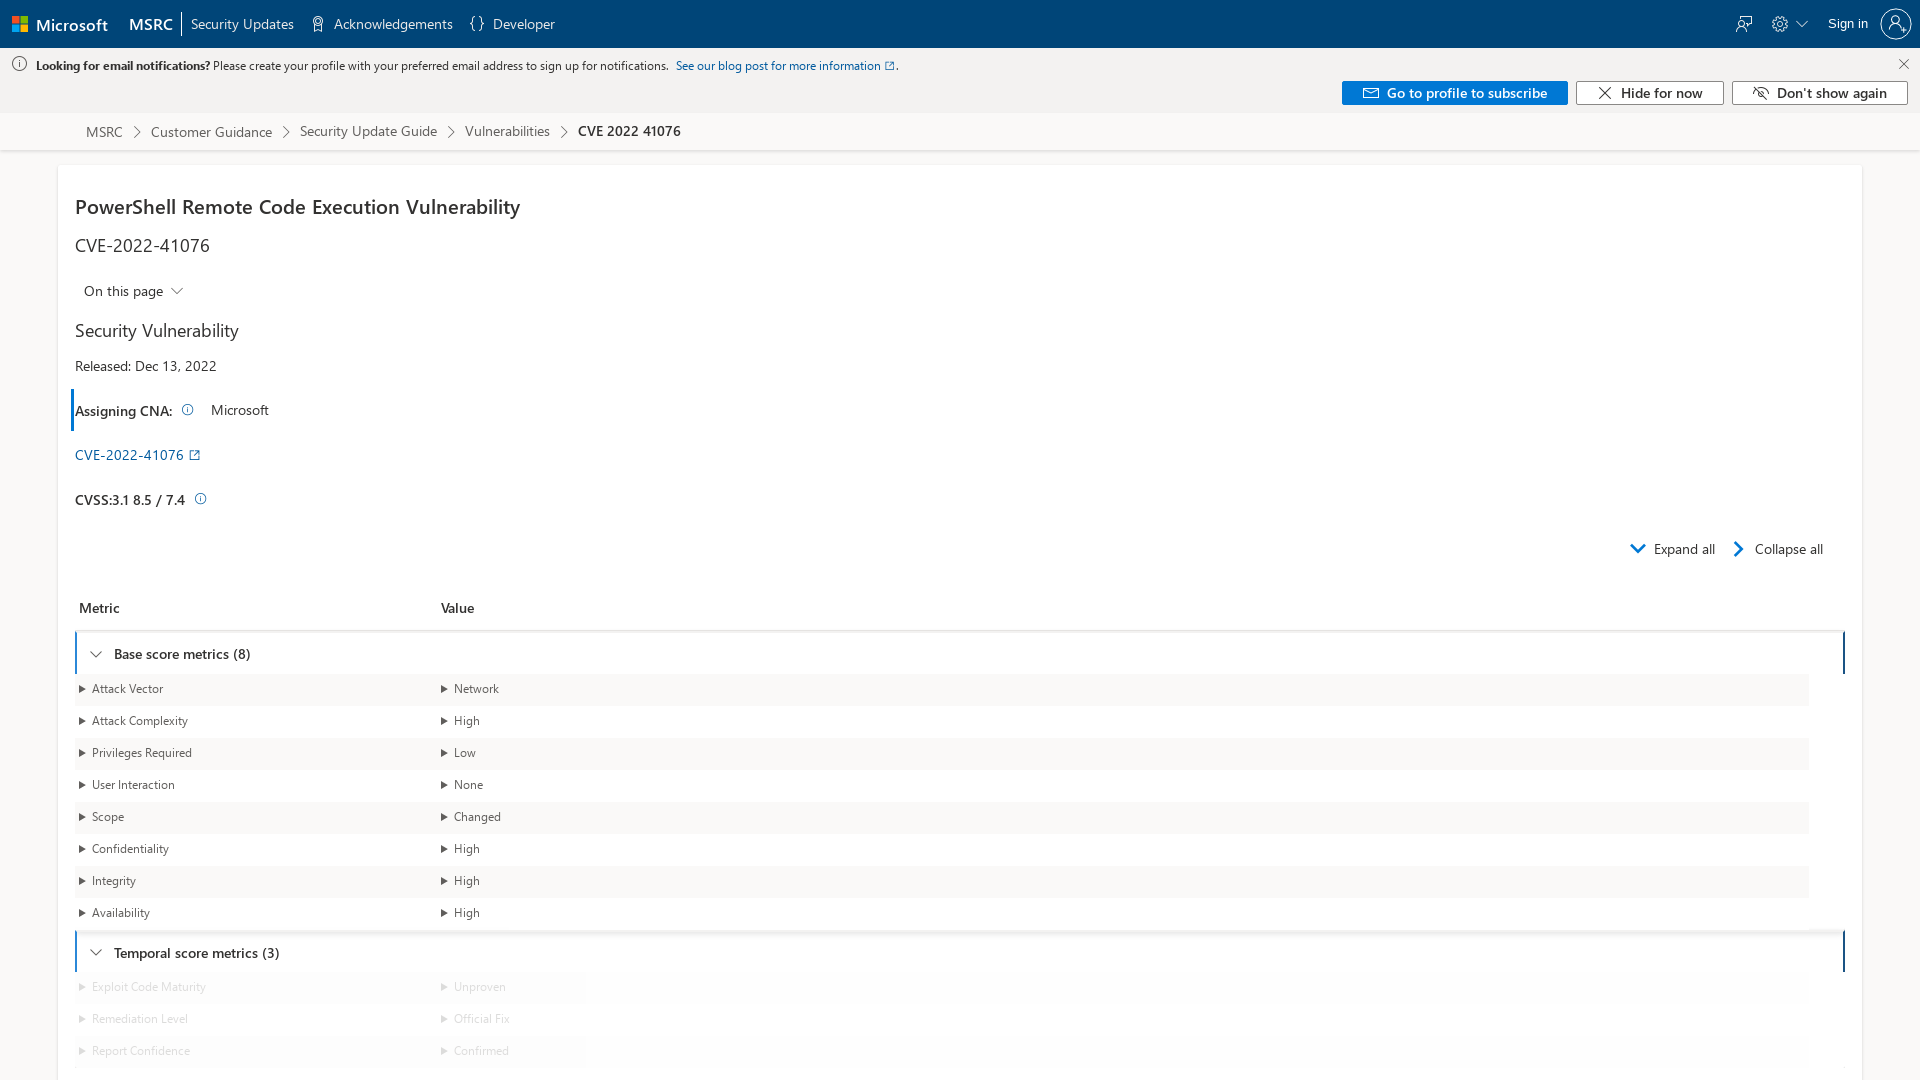Click the info icon in notification banner
1920x1080 pixels.
[x=19, y=64]
